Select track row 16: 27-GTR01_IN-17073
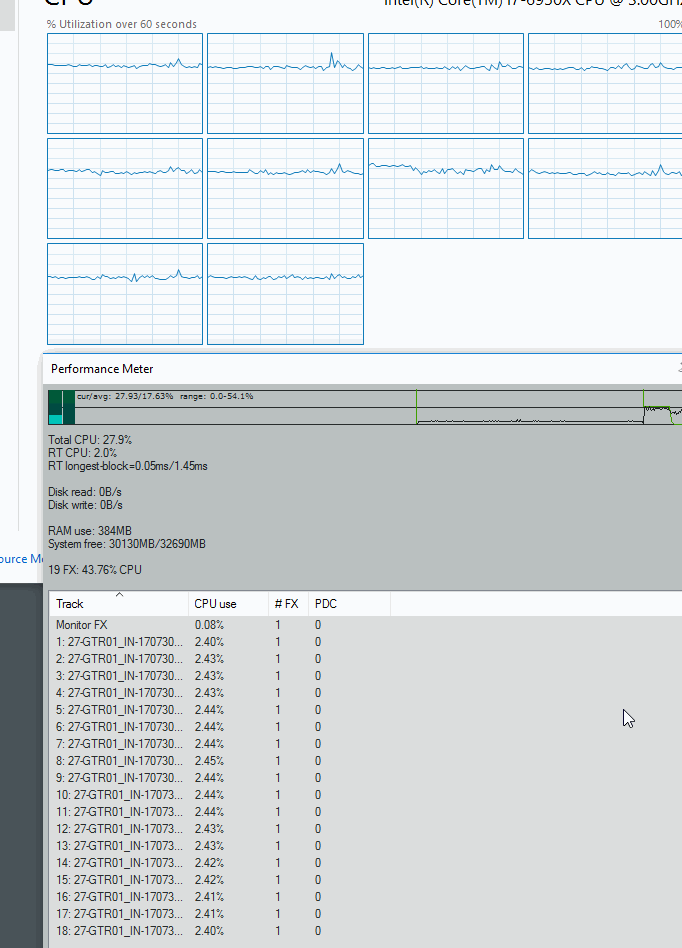The height and width of the screenshot is (948, 682). pos(365,896)
